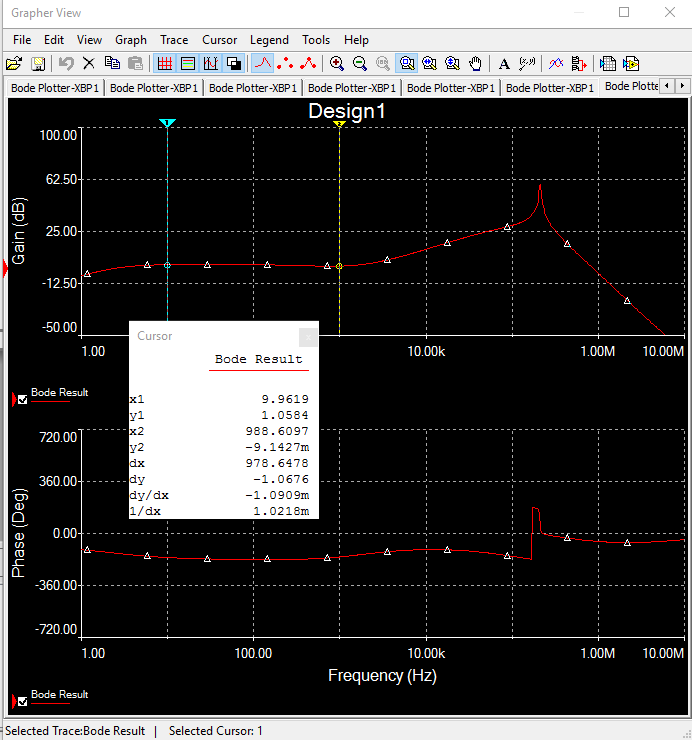Click the Gain (dB) axis label

pos(19,231)
